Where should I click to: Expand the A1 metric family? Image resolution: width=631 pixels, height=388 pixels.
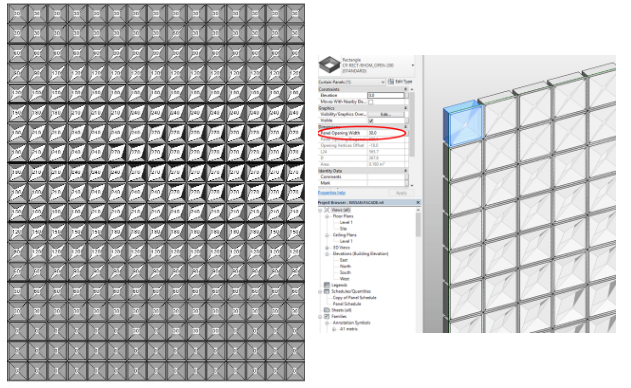tap(334, 329)
